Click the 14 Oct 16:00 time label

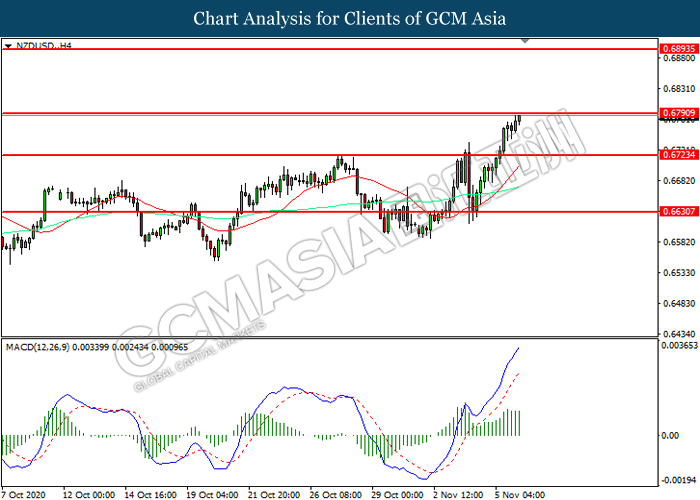pos(150,495)
